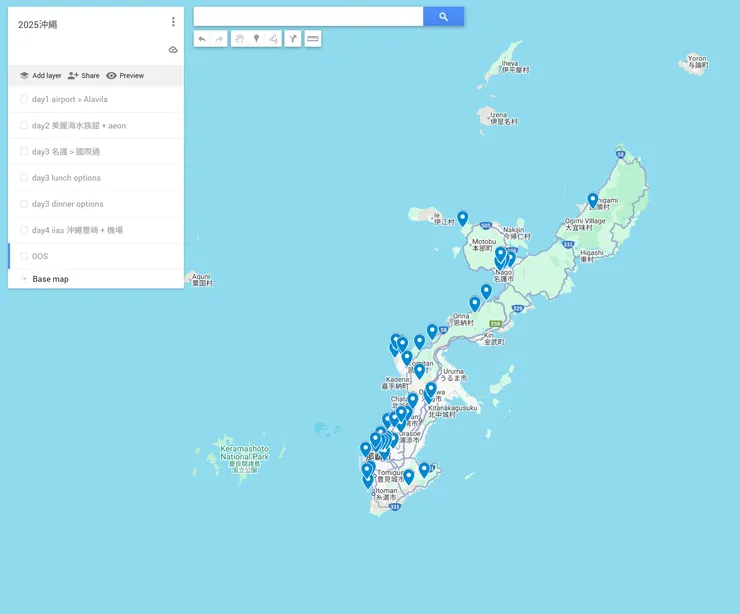Click the Kadena town label
The image size is (740, 614).
point(396,383)
